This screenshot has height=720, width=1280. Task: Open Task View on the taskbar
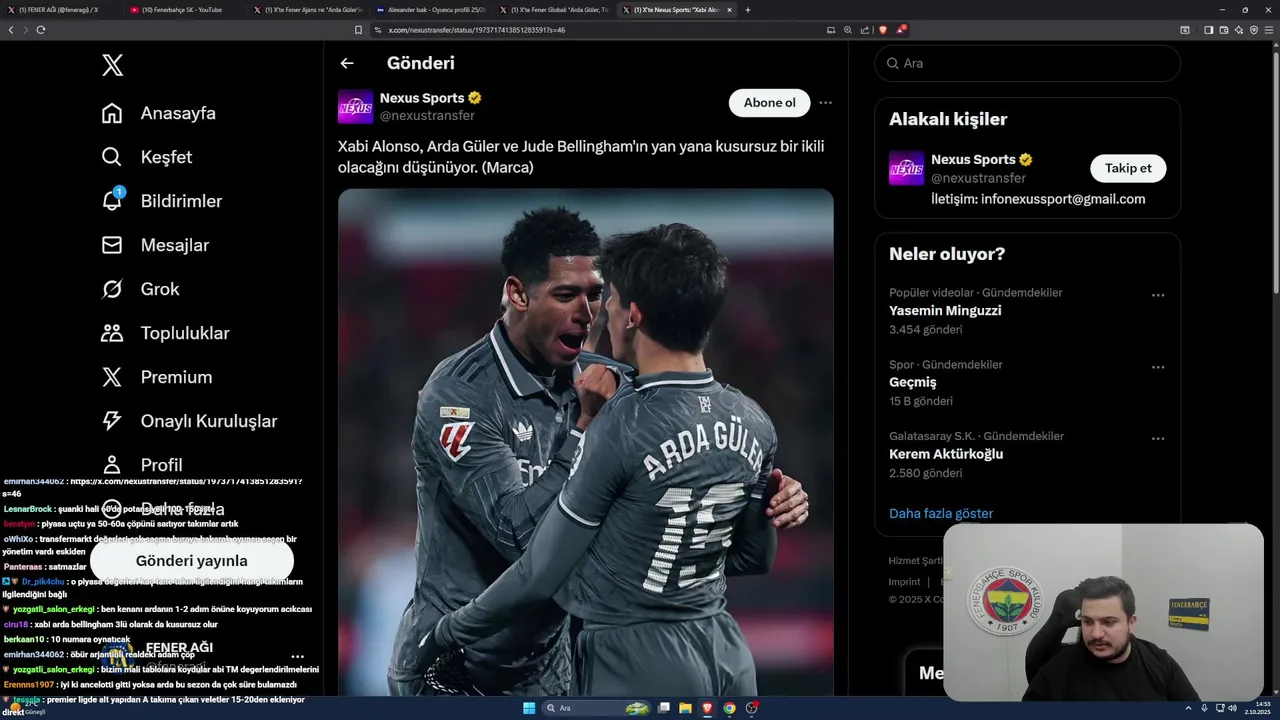point(663,708)
